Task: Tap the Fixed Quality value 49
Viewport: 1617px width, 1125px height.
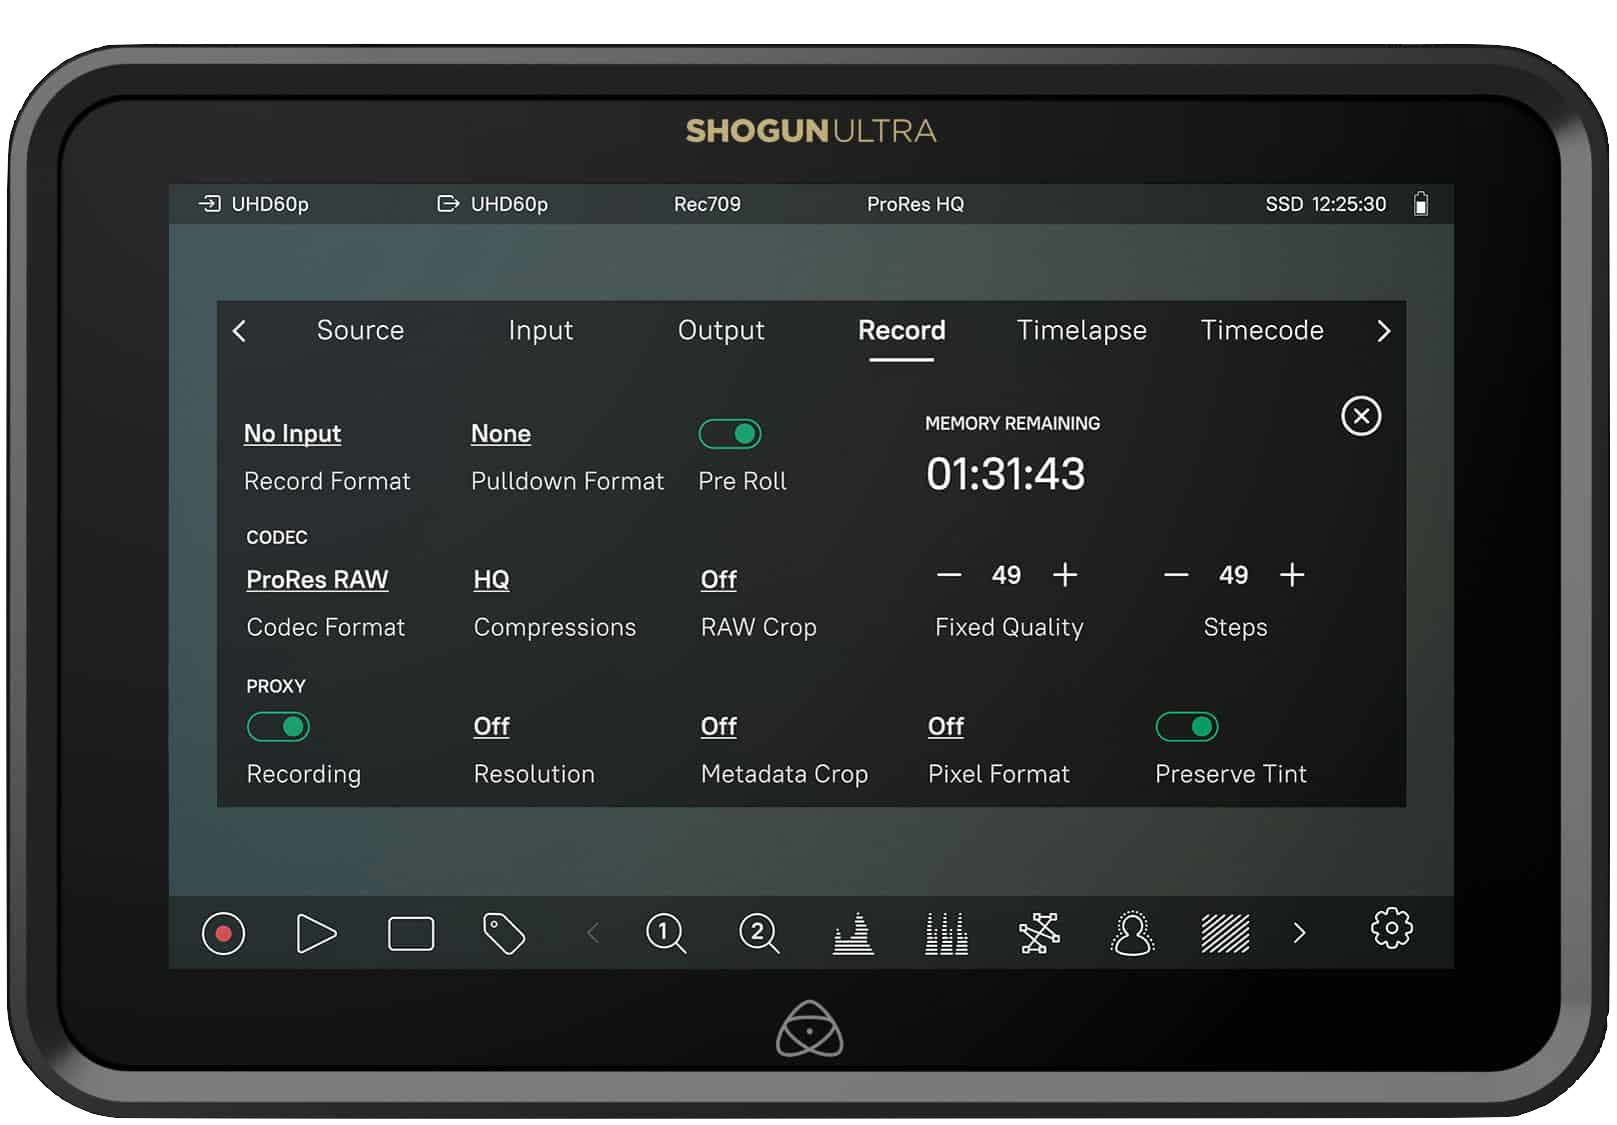Action: pos(1006,575)
